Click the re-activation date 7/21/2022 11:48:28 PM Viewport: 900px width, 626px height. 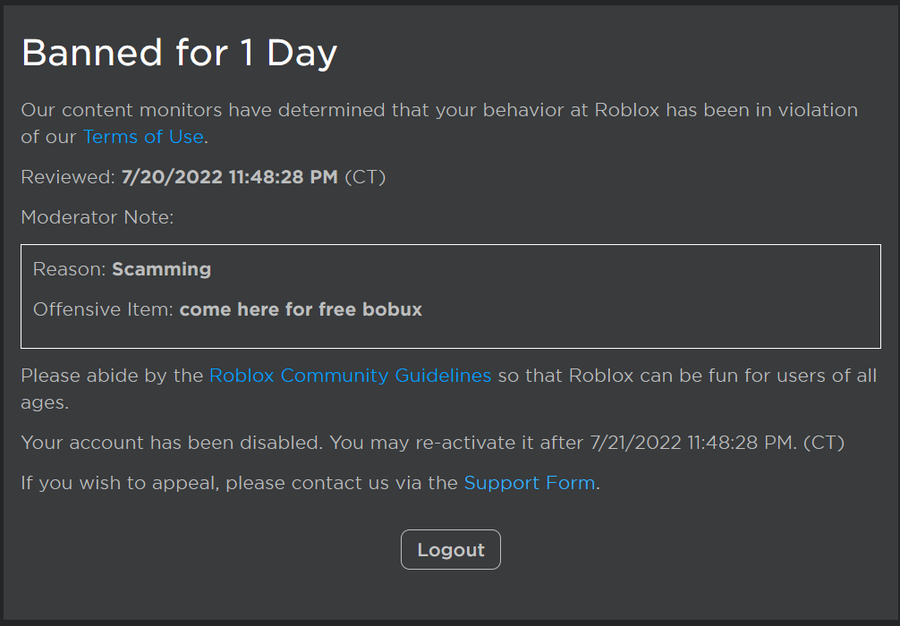[692, 442]
